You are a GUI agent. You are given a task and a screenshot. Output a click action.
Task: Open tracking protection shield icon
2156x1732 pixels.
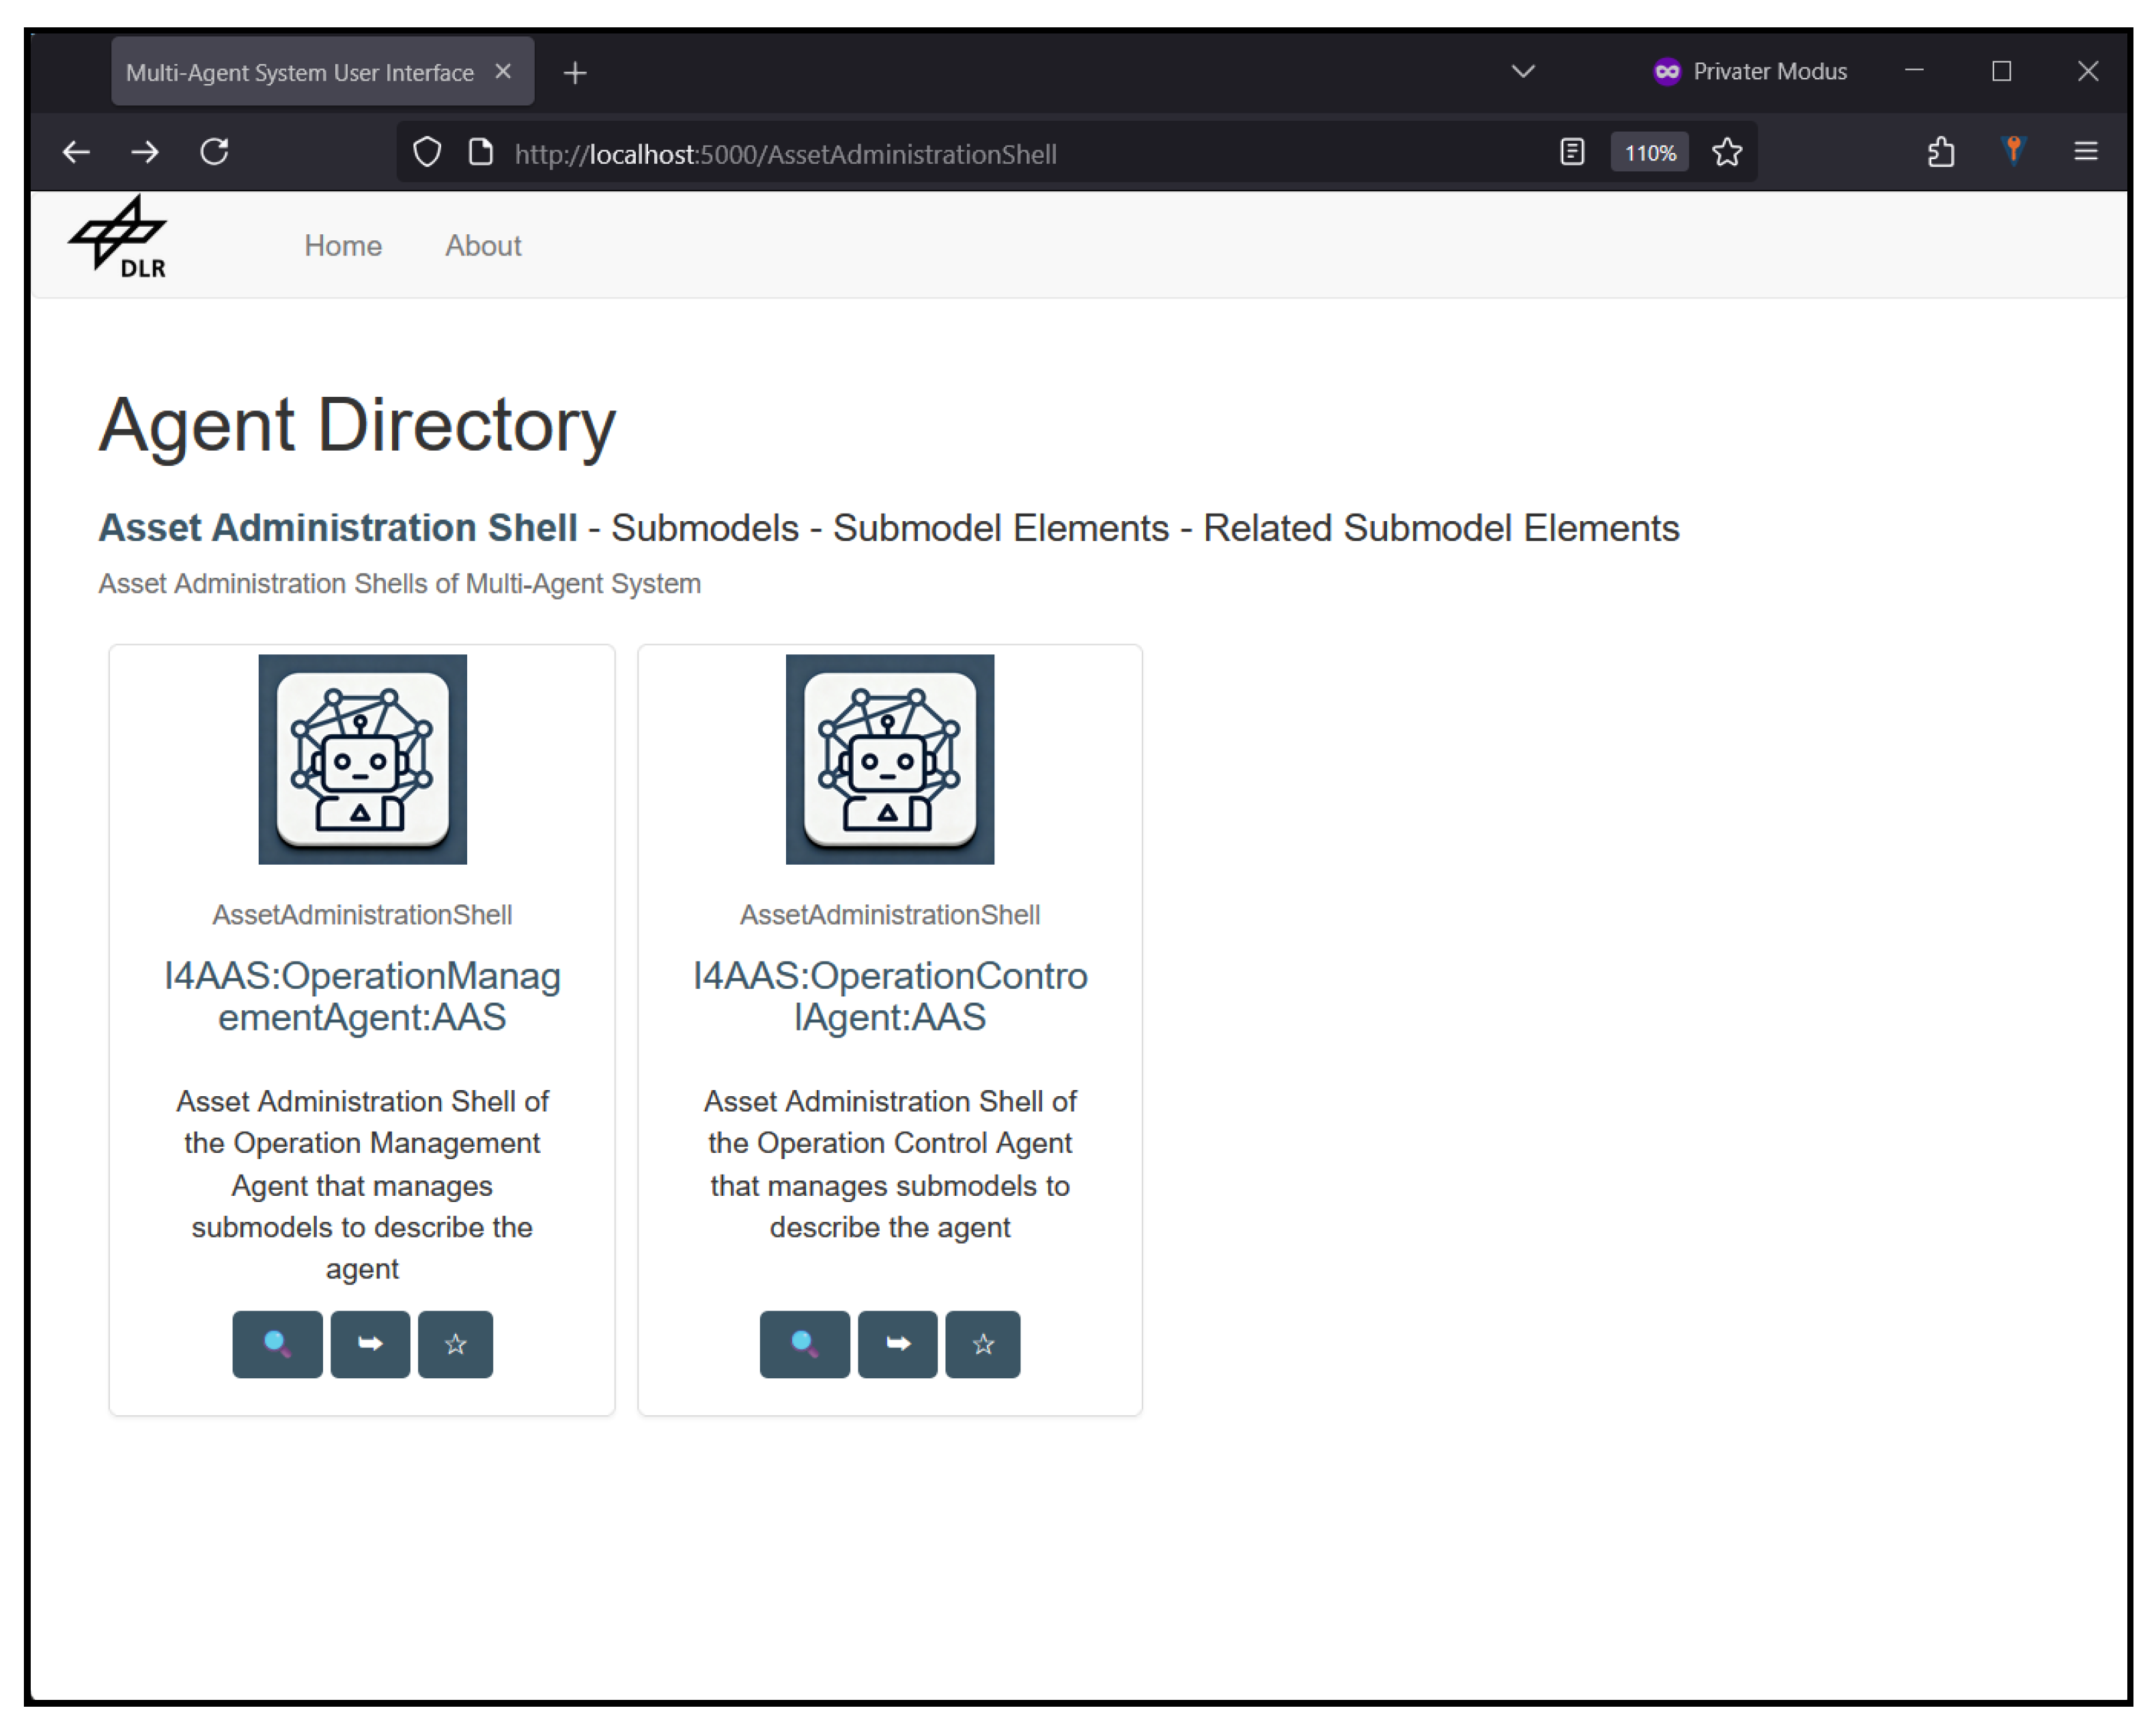coord(427,152)
